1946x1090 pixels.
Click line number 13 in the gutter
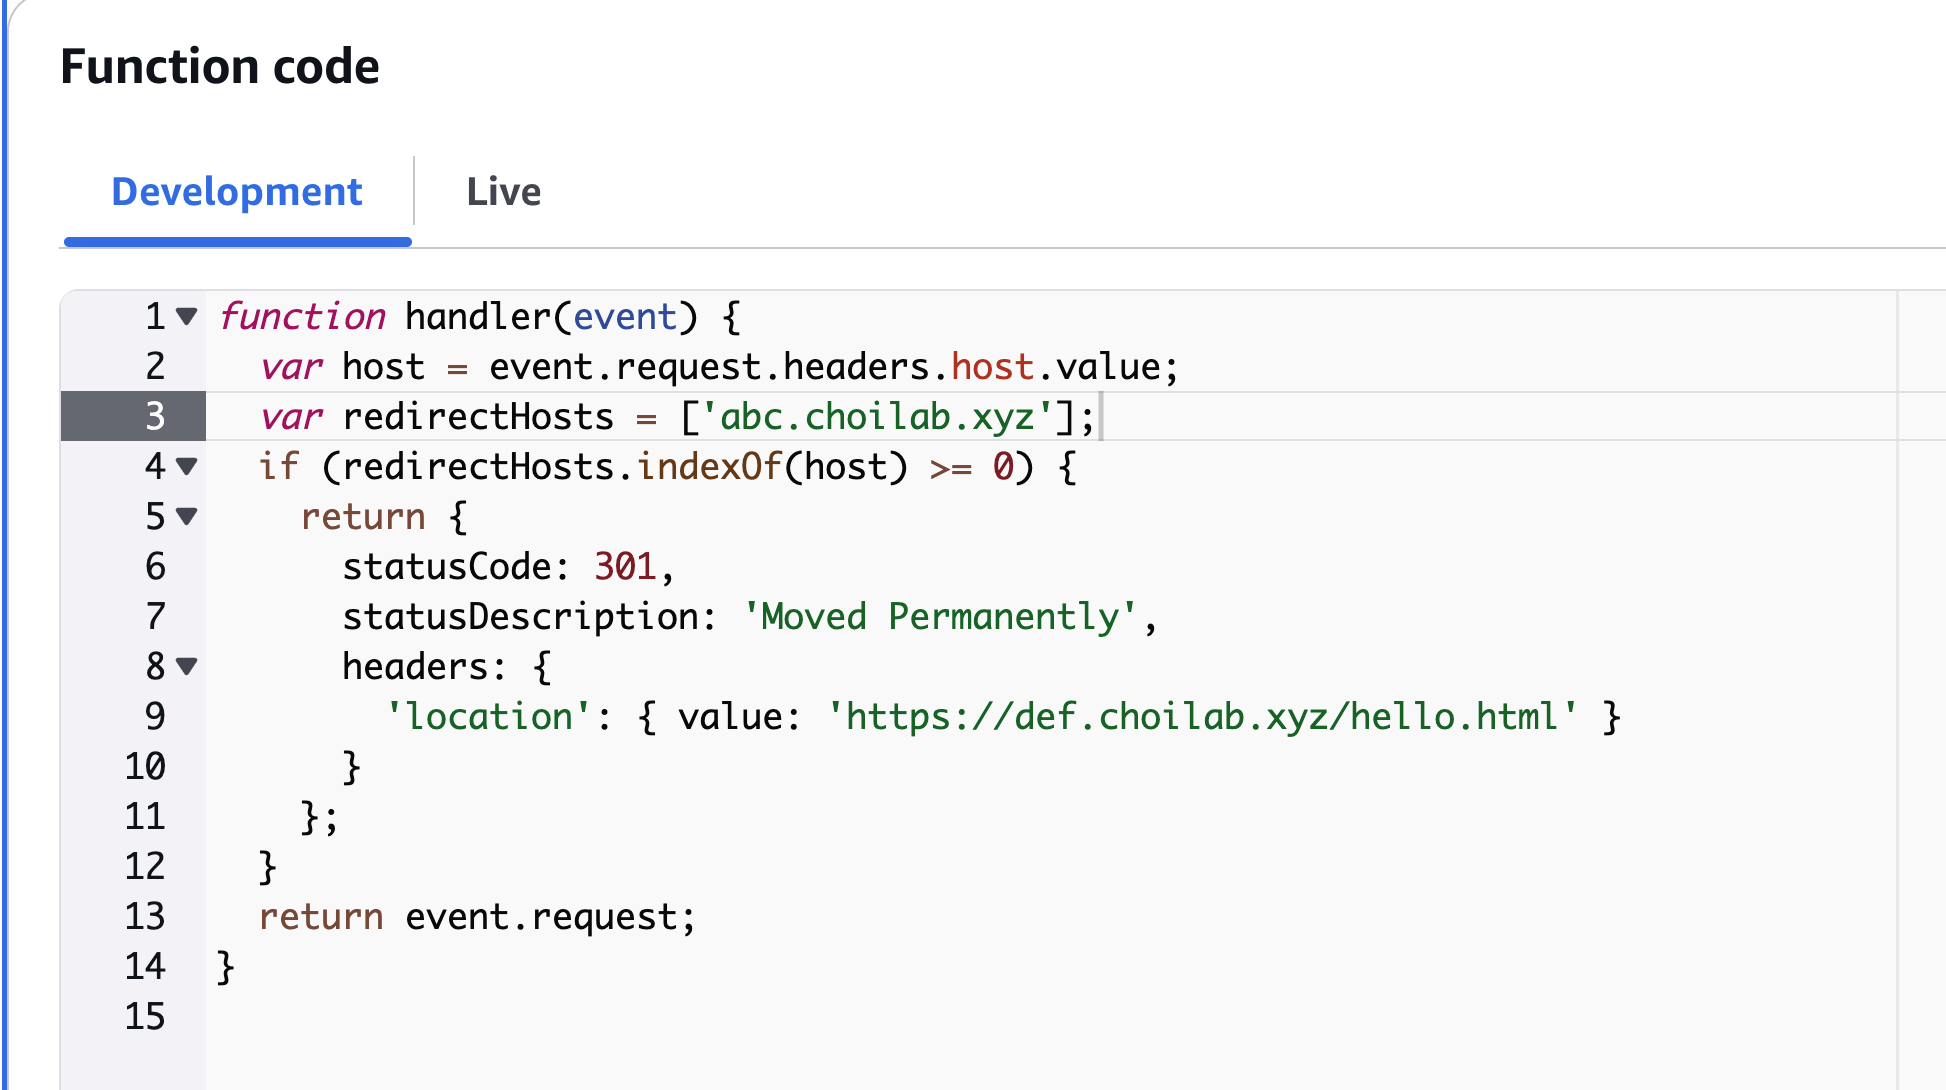(145, 916)
